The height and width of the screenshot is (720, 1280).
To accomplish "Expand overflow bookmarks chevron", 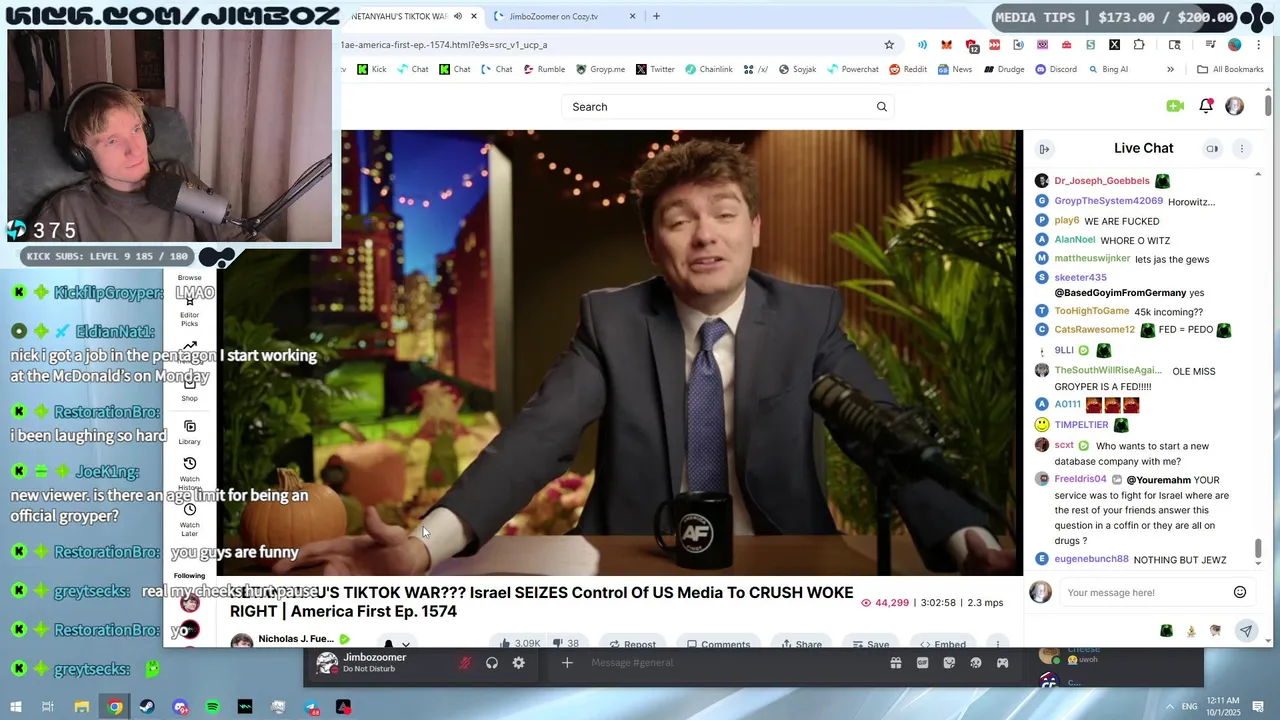I will click(1170, 69).
